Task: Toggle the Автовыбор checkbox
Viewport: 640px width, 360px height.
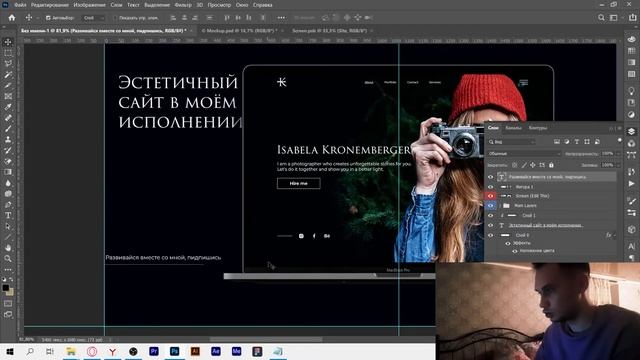Action: pyautogui.click(x=48, y=18)
